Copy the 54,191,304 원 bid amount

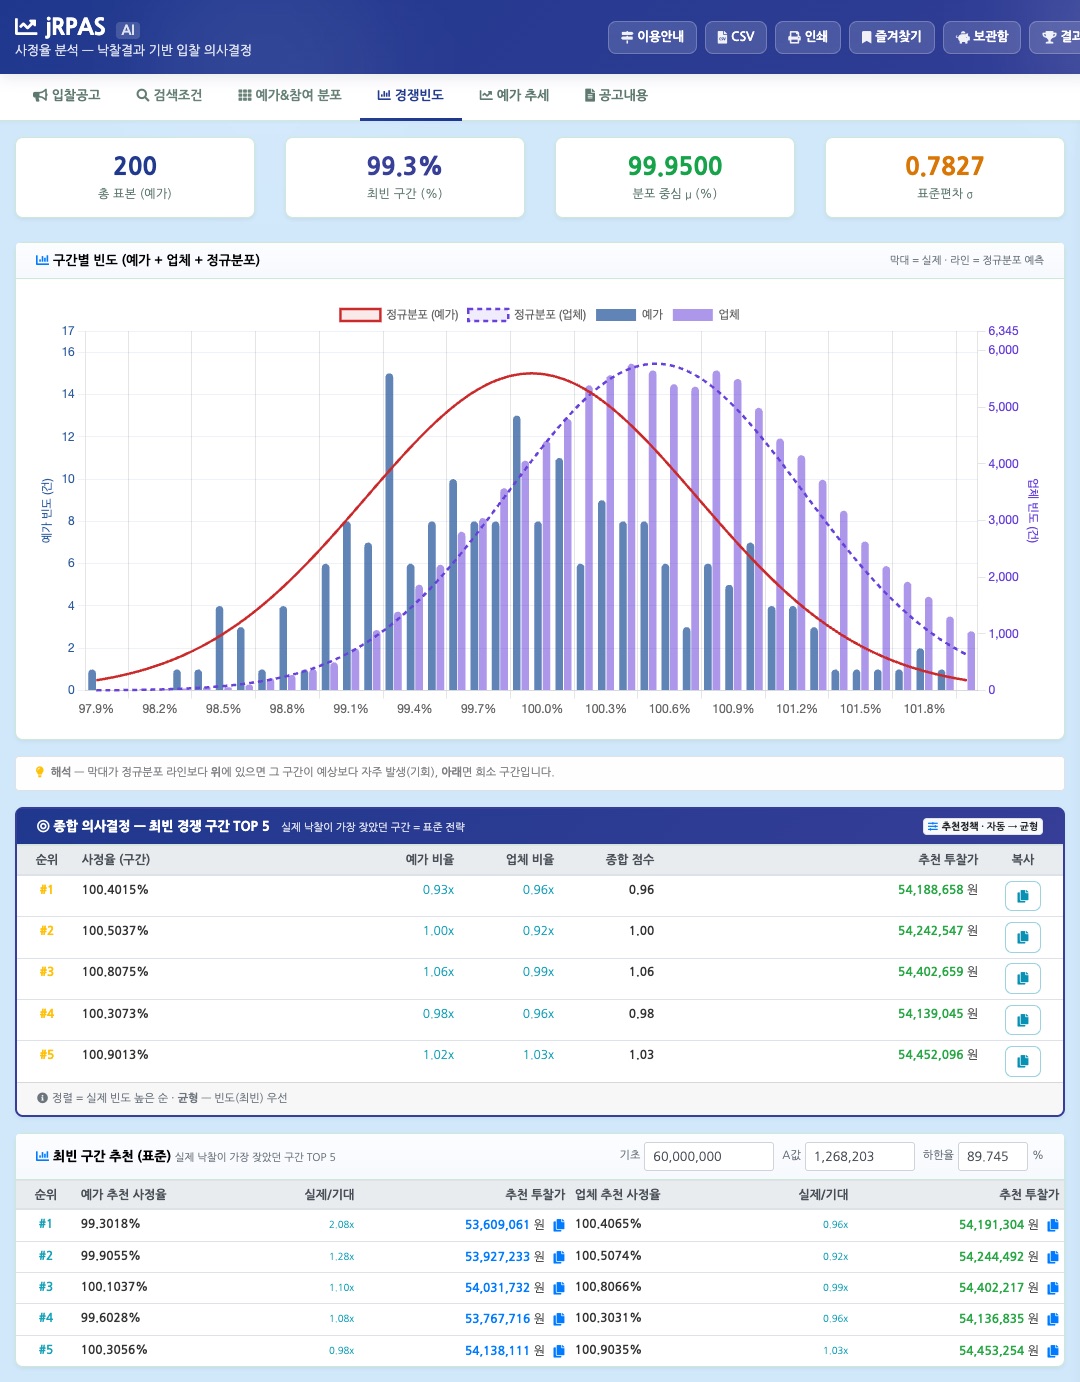point(1053,1225)
